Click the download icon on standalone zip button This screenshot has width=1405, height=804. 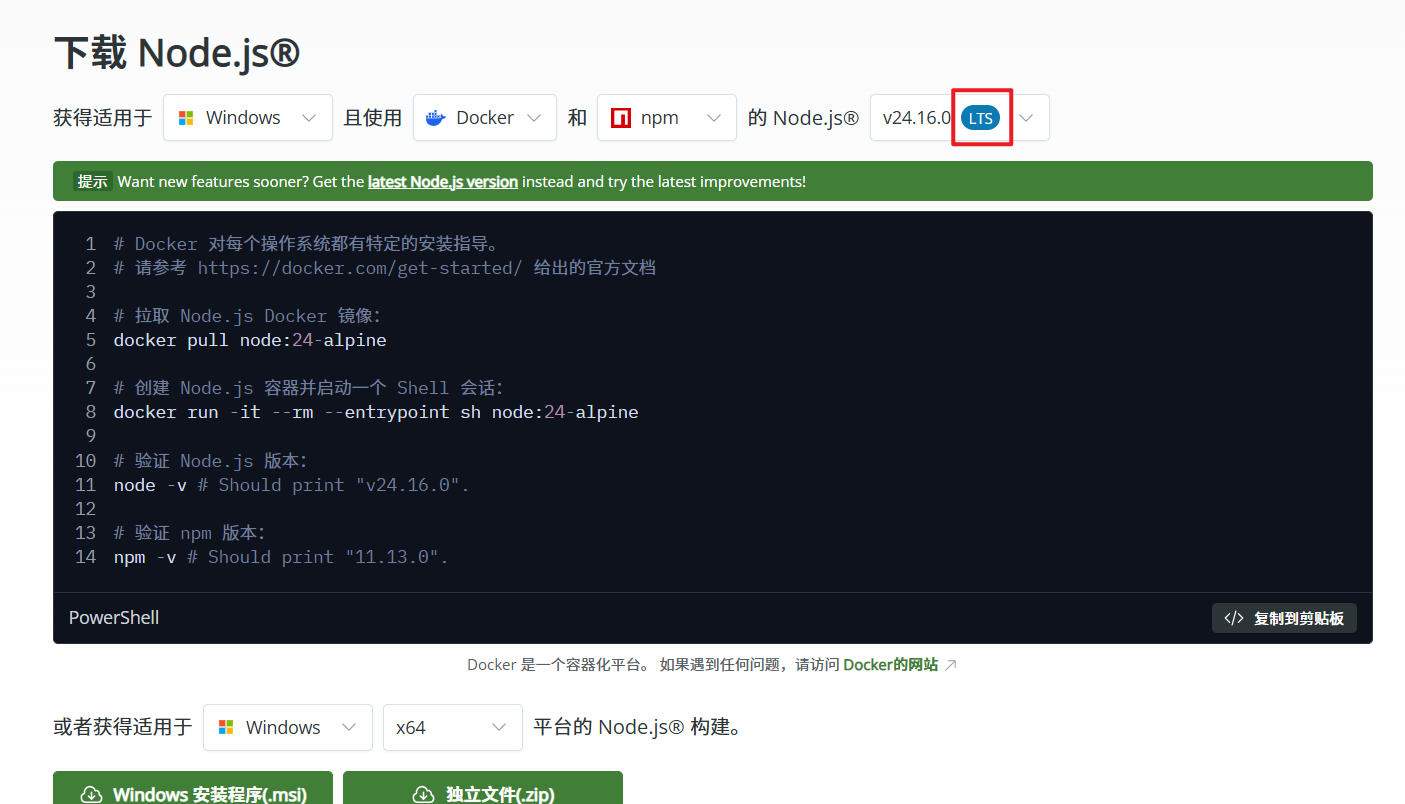[424, 795]
